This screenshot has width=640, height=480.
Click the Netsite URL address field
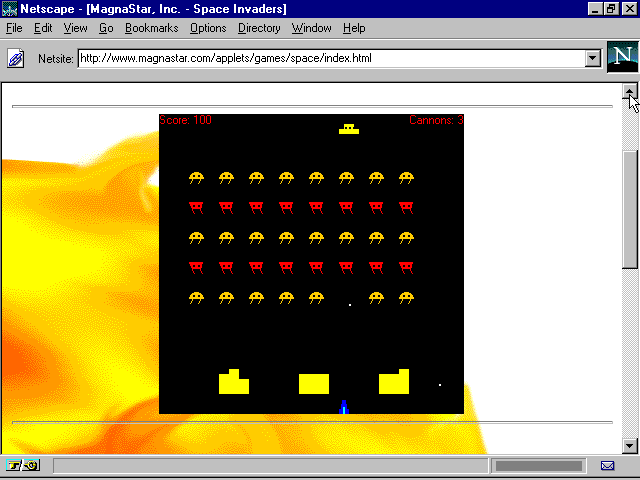point(330,59)
